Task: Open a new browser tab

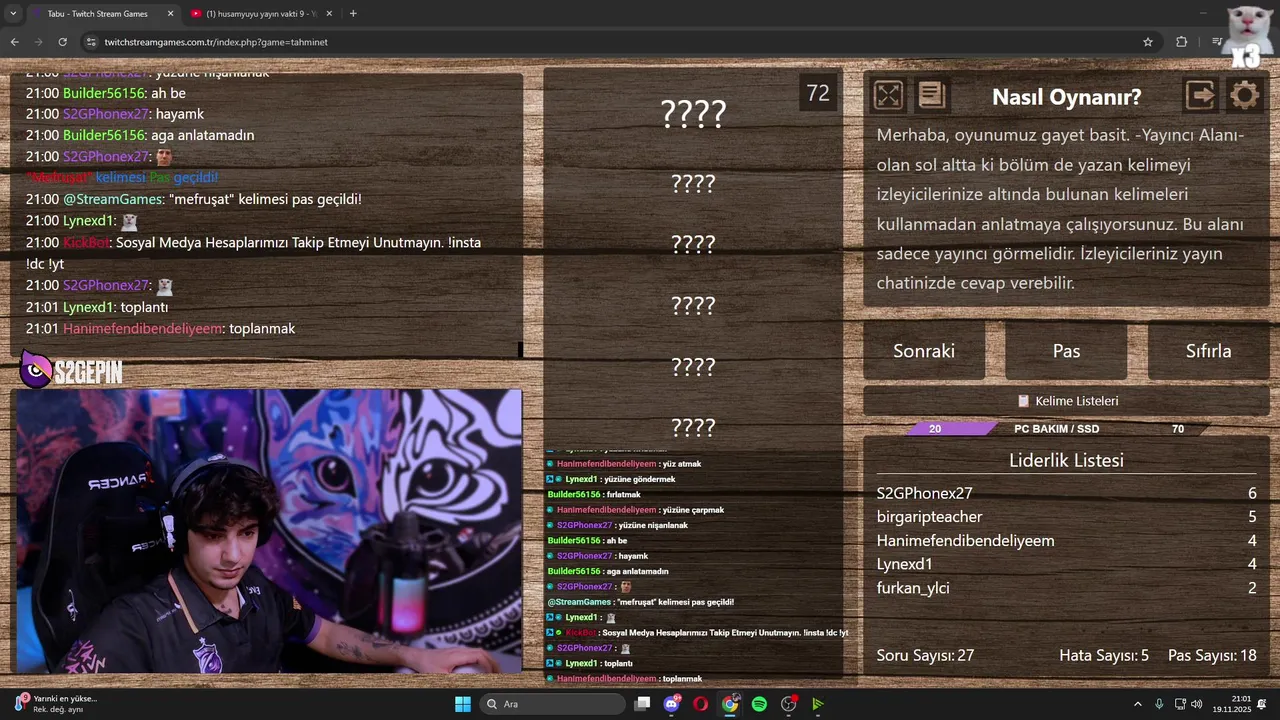Action: click(x=353, y=14)
